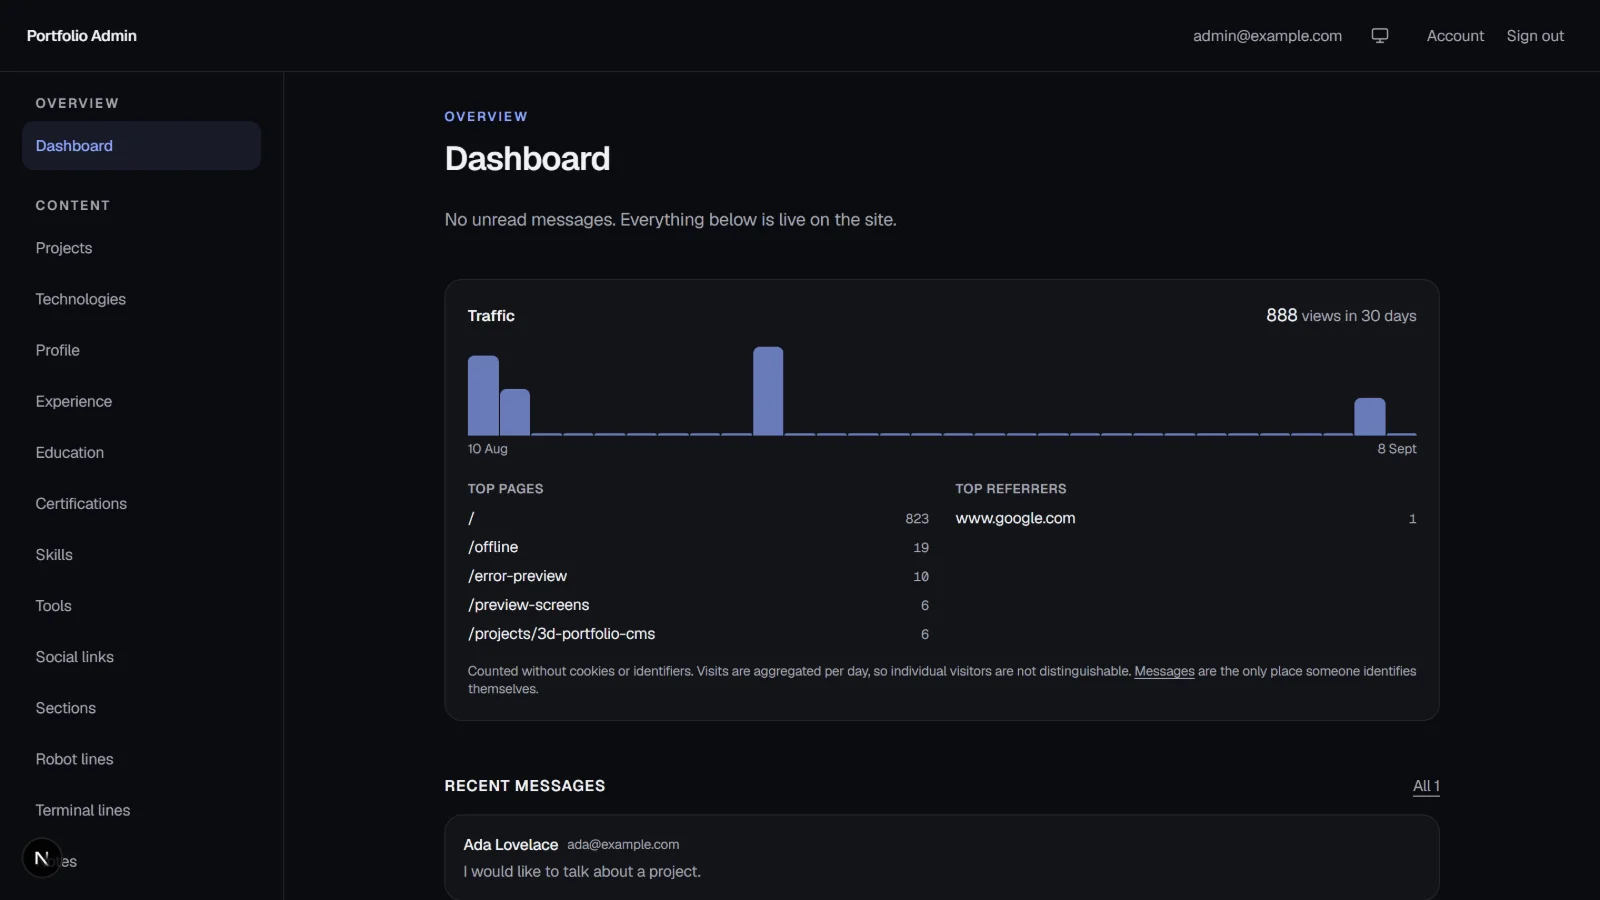Click the Account link in header

[x=1455, y=36]
